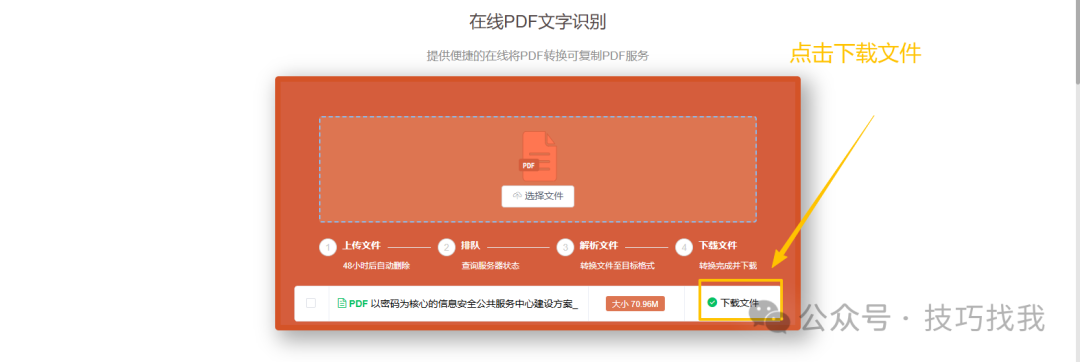Click the note 48小时后自动删除
This screenshot has height=362, width=1080.
[376, 266]
